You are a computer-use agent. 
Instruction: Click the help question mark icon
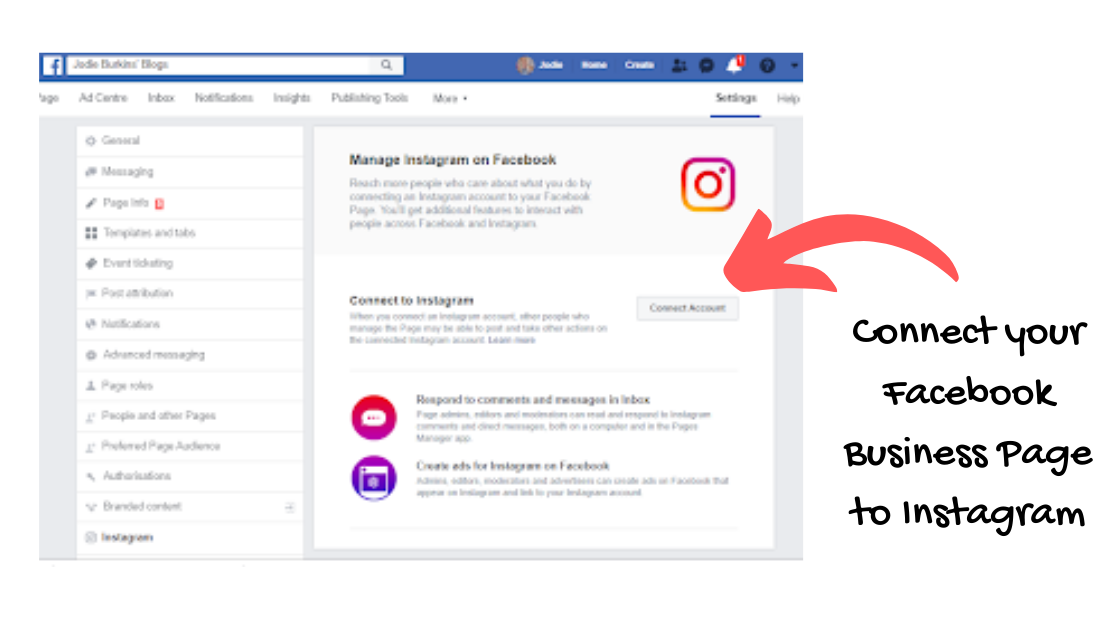[x=767, y=66]
